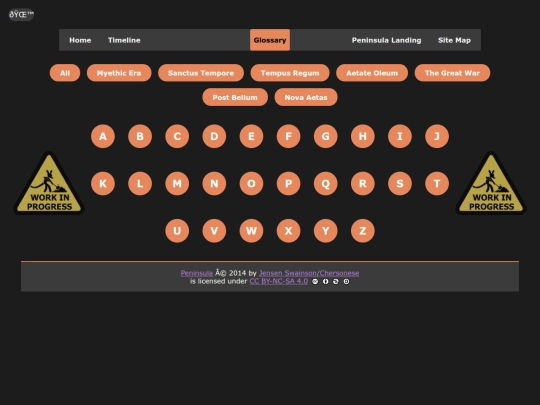Screen dimensions: 540x405
Task: Jump to glossary letter G
Action: coord(326,136)
